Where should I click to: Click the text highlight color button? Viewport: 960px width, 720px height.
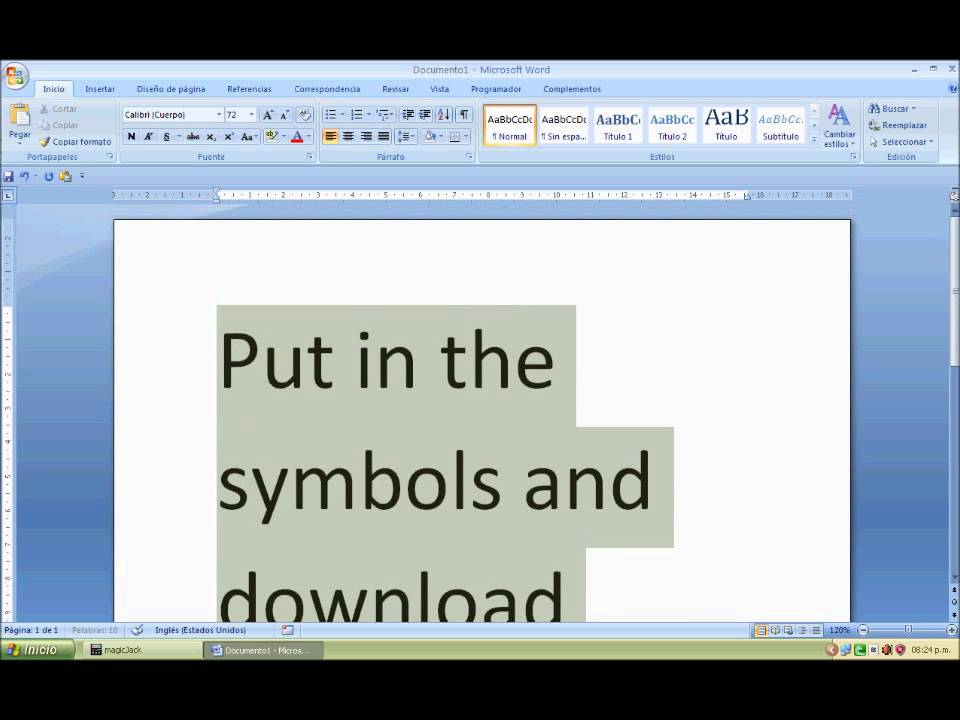271,137
